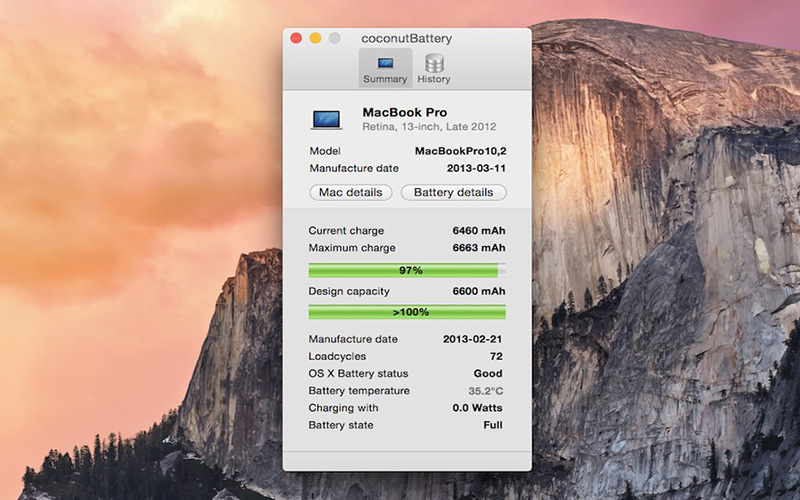Click the 97% charge progress bar
The width and height of the screenshot is (800, 500).
tap(407, 270)
